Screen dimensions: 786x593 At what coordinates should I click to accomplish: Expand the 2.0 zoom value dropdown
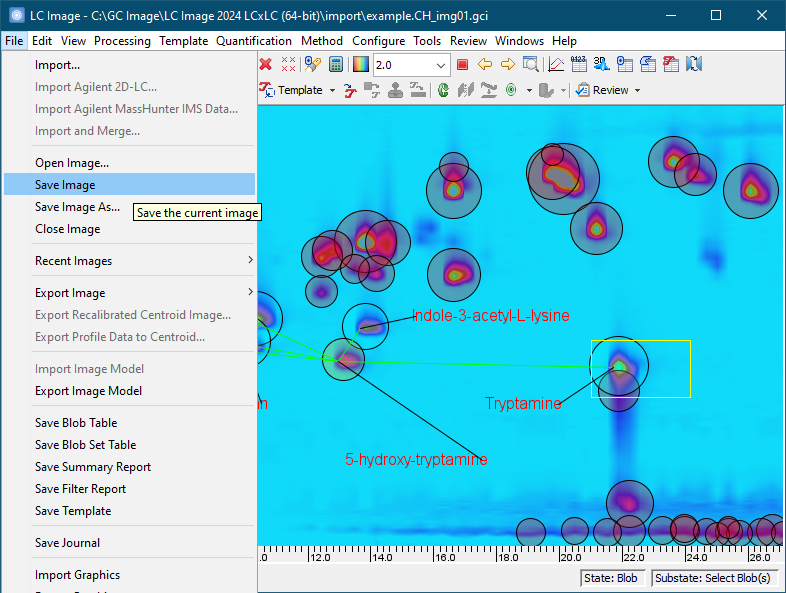(441, 65)
